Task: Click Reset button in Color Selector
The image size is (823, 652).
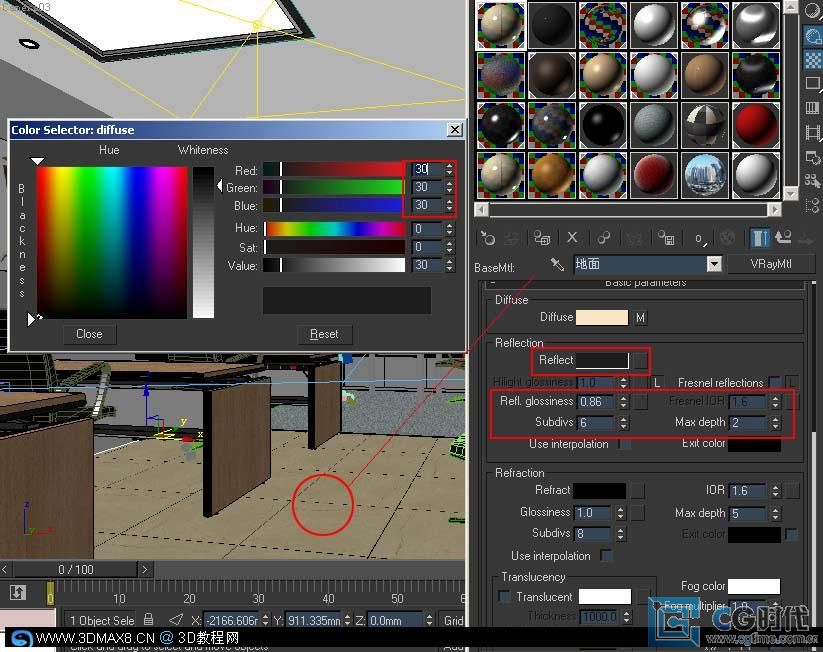Action: click(324, 334)
